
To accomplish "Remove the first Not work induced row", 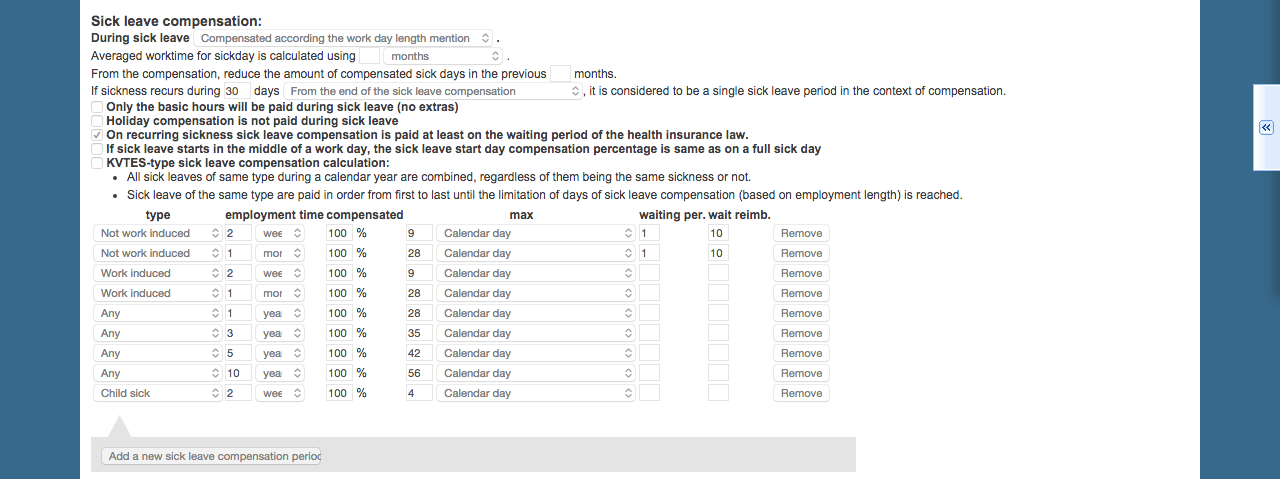I will pos(801,233).
